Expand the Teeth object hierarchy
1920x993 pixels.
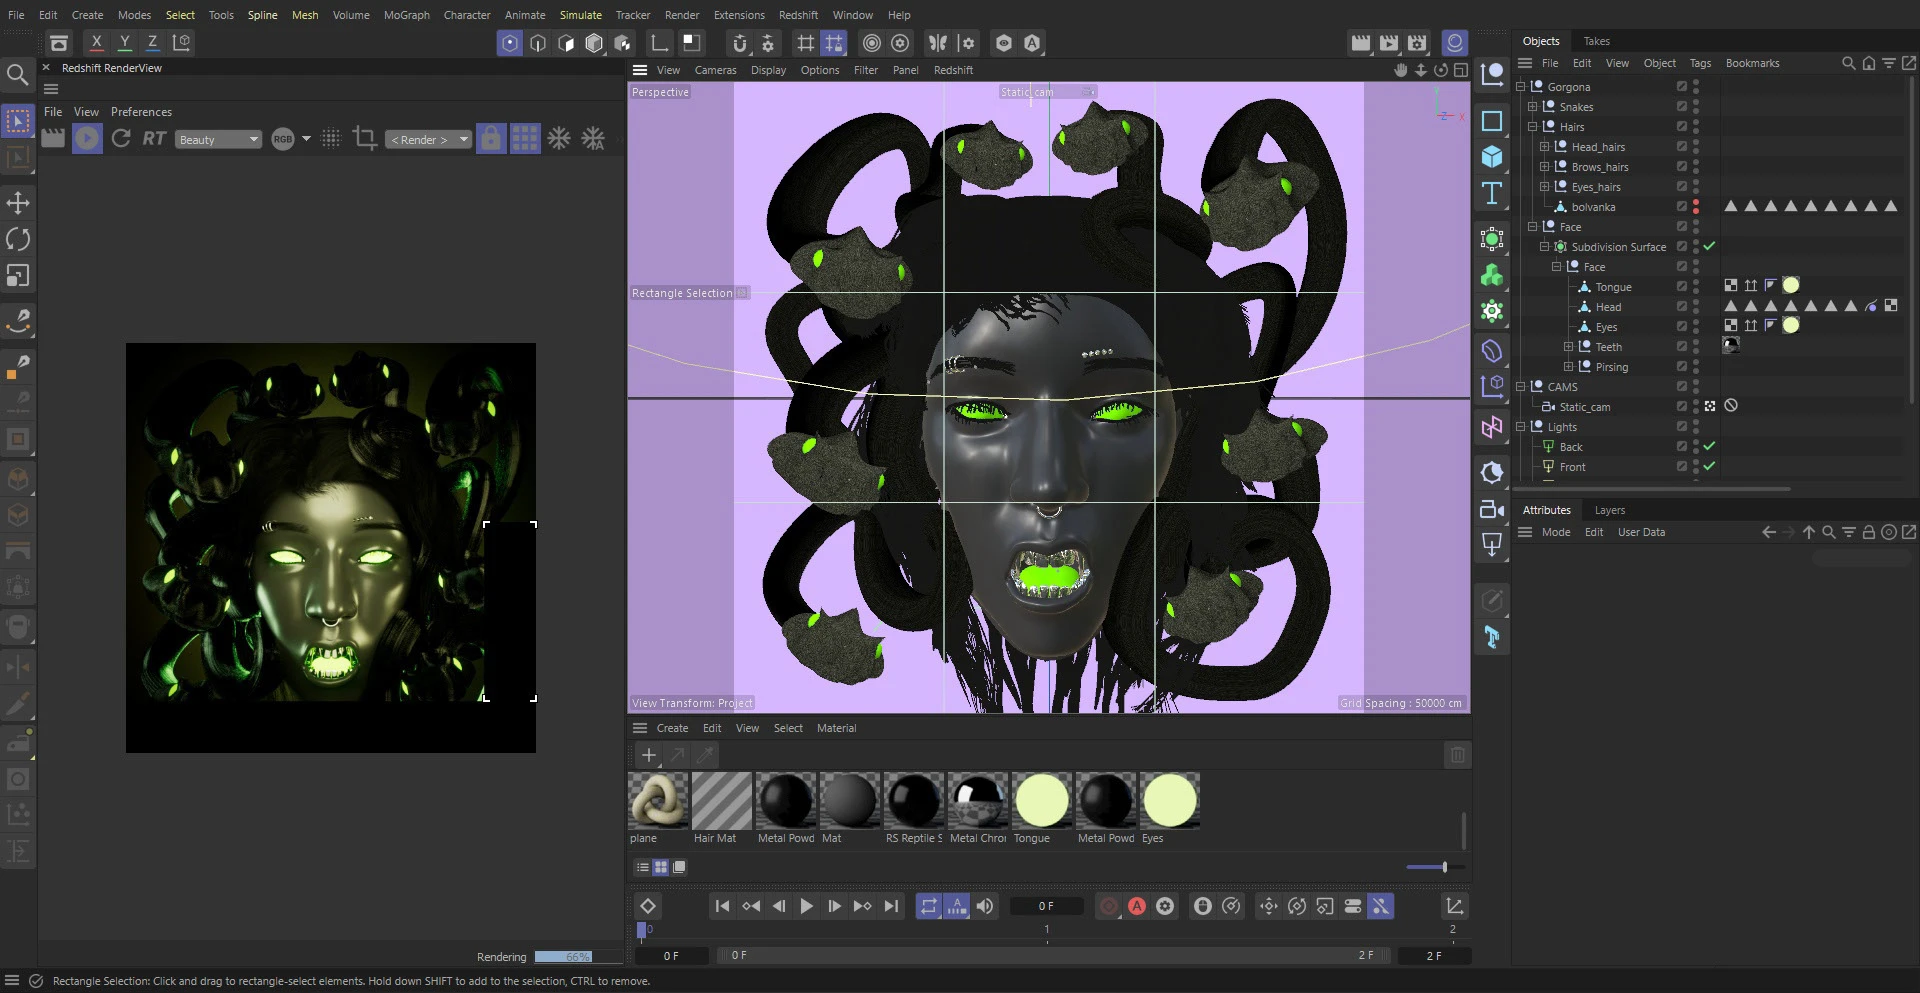1567,346
